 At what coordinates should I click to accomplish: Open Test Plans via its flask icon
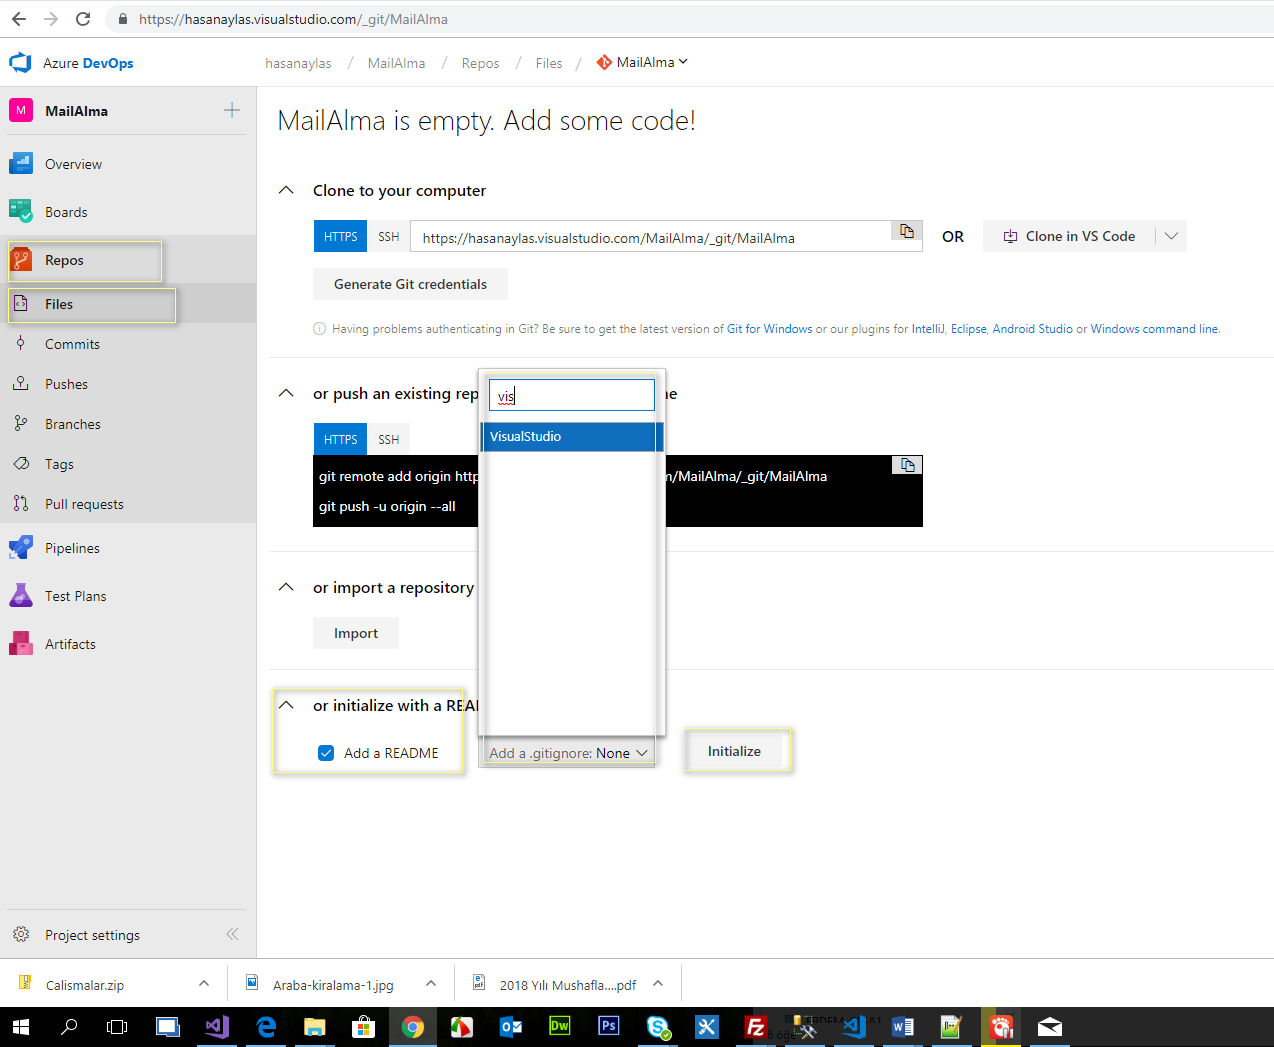pyautogui.click(x=21, y=596)
